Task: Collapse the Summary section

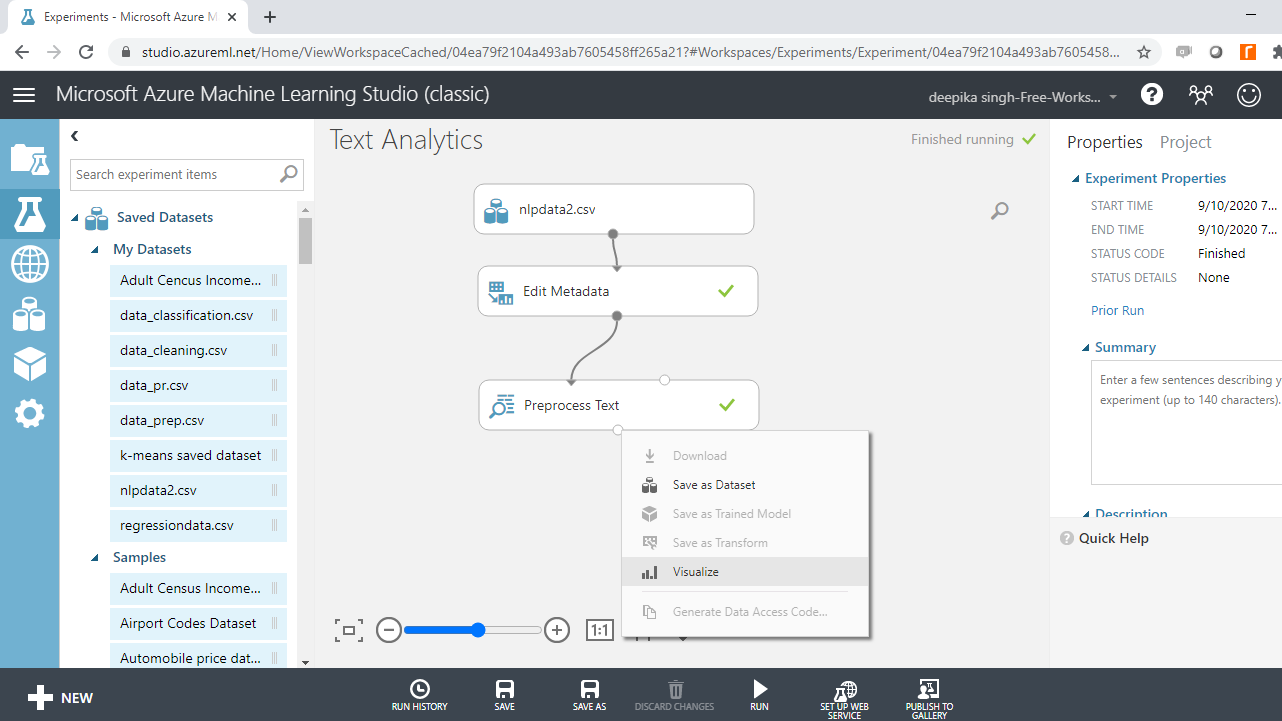Action: tap(1086, 348)
